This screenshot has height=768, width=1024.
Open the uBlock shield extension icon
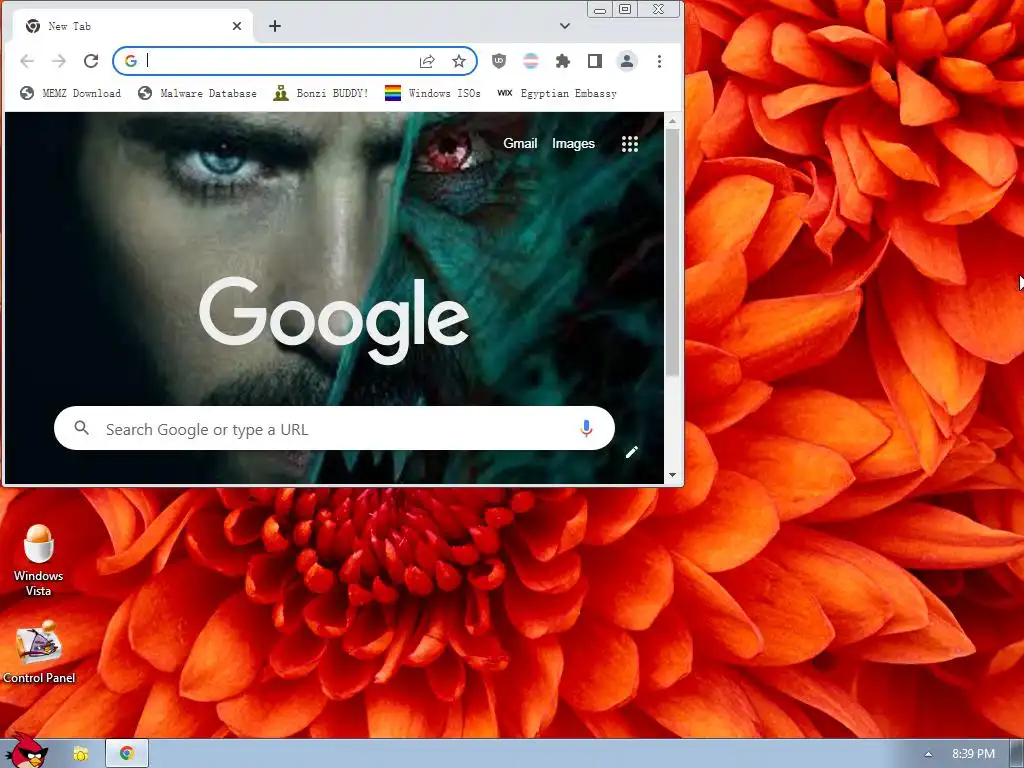tap(499, 61)
